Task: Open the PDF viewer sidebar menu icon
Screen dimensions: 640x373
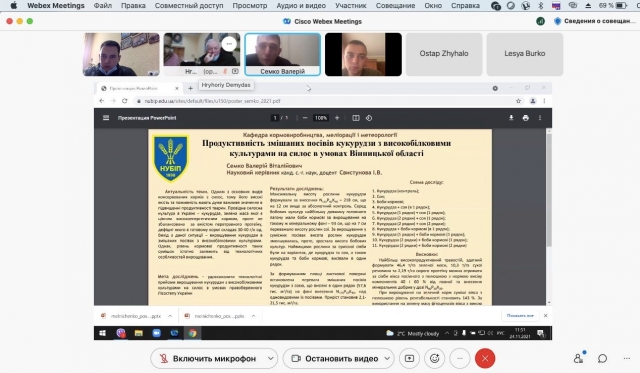Action: 106,118
